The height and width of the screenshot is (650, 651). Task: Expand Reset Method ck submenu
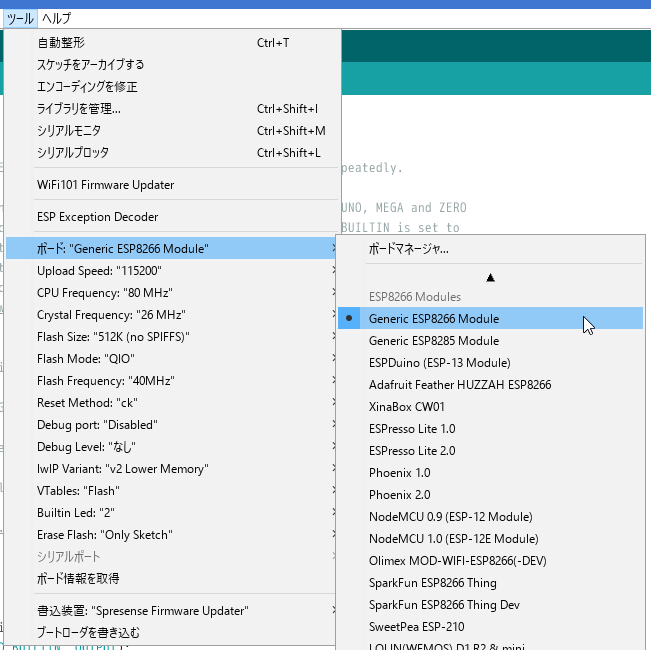(171, 403)
